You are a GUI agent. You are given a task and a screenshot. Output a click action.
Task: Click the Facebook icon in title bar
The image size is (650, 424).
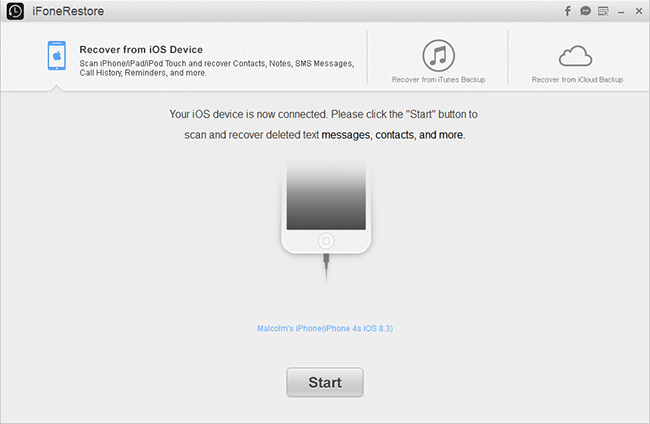click(568, 12)
